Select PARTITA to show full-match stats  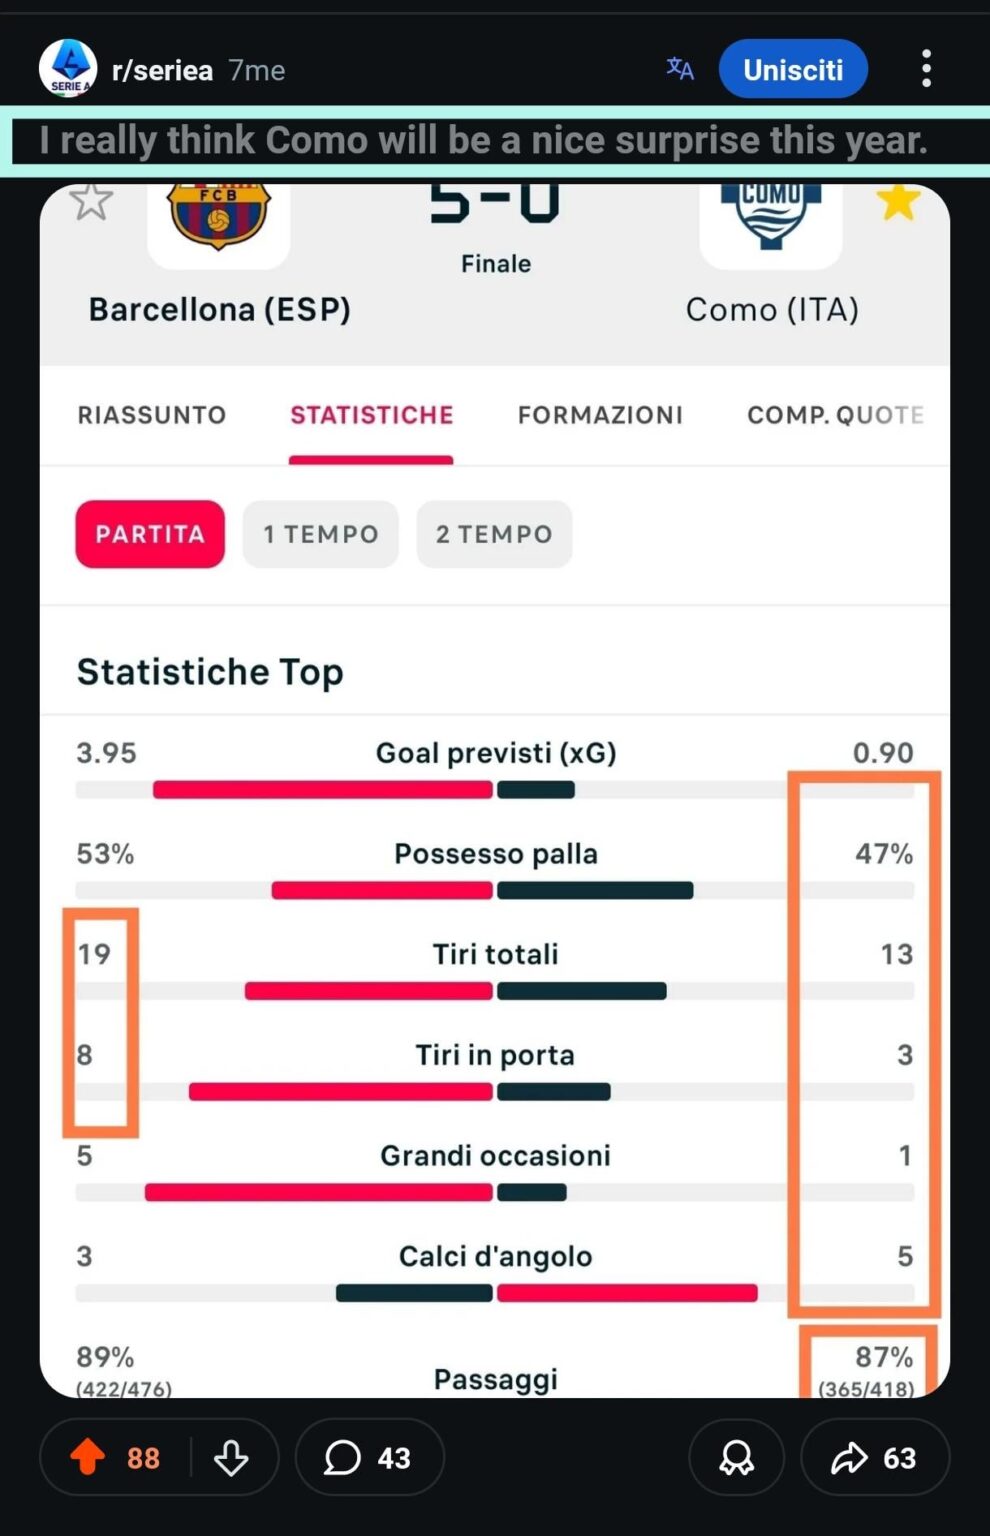(149, 534)
